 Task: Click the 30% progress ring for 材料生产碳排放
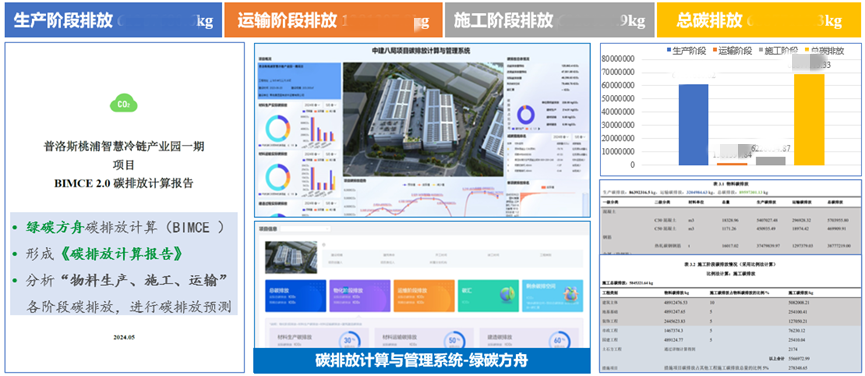(x=350, y=340)
